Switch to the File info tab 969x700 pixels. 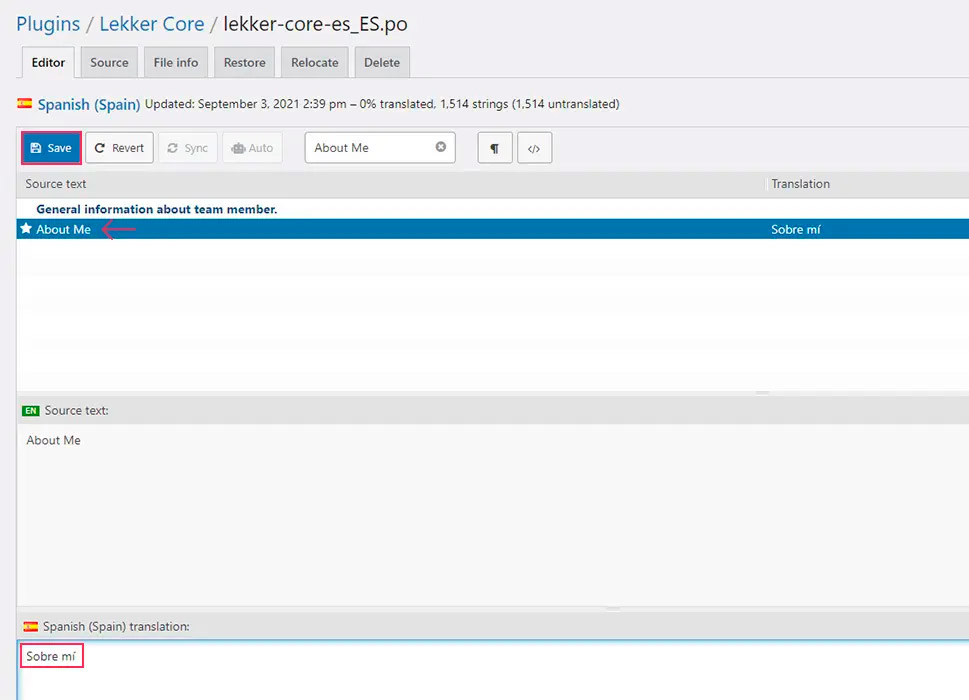point(176,62)
